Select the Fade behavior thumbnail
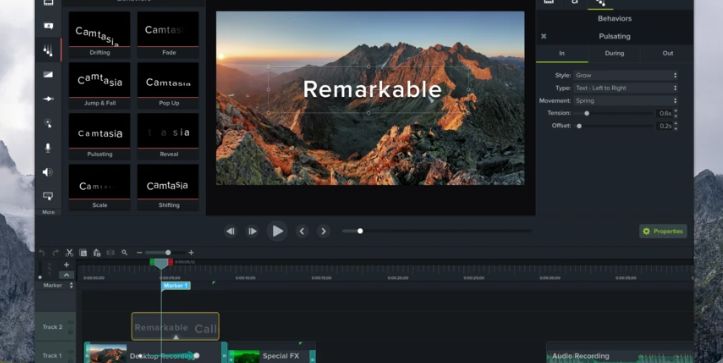The image size is (723, 363). pyautogui.click(x=168, y=35)
